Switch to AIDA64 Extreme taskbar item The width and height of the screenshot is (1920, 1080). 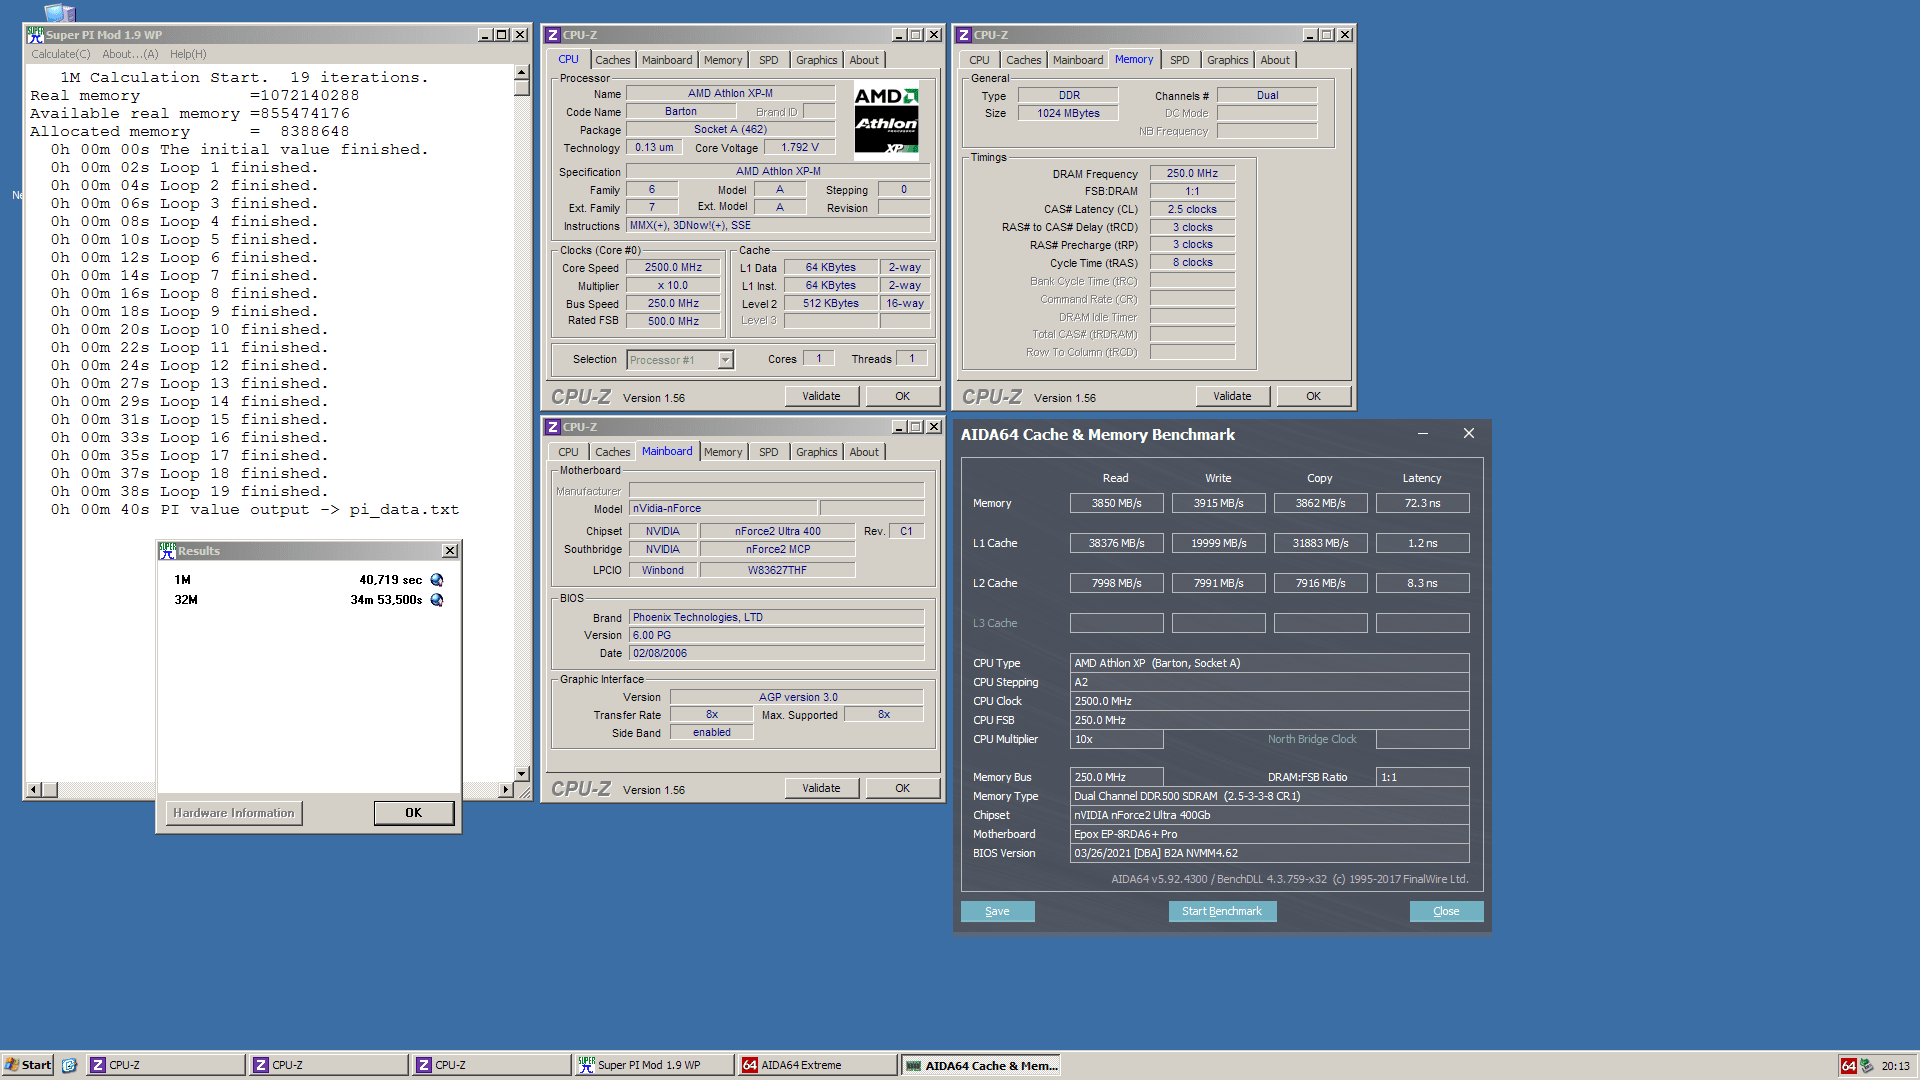(x=817, y=1065)
